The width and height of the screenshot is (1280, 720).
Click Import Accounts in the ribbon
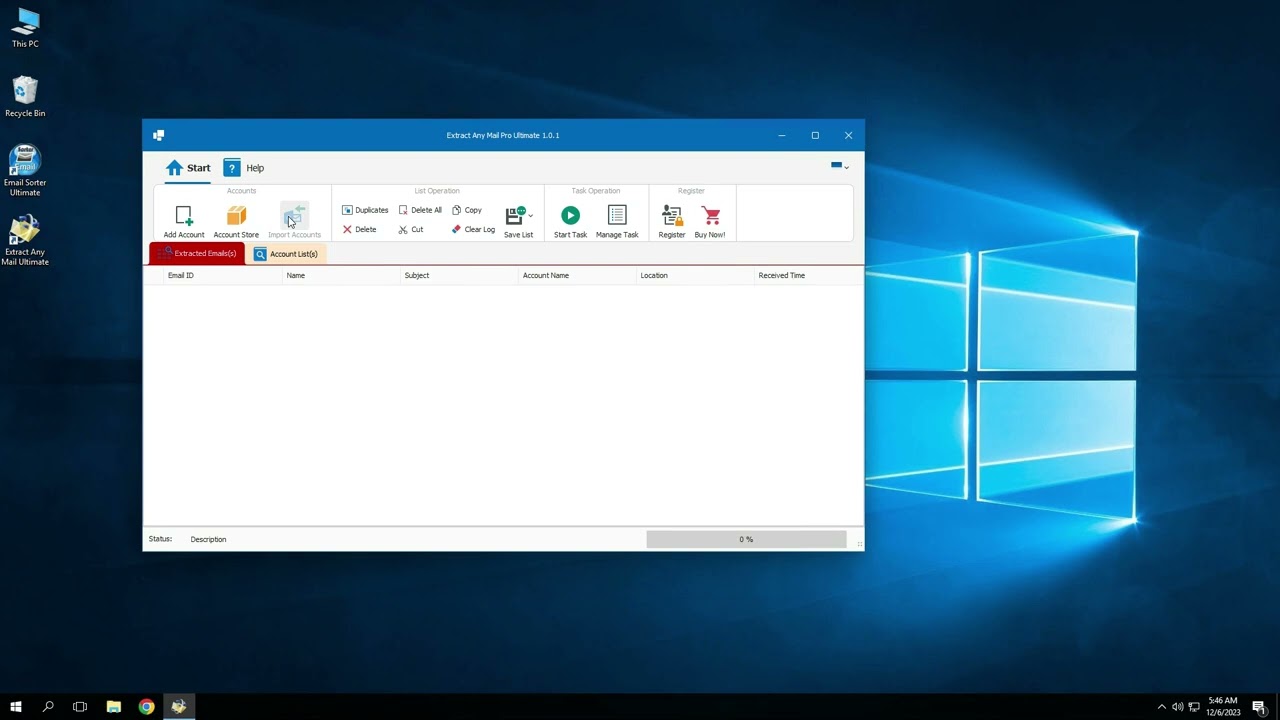point(294,222)
